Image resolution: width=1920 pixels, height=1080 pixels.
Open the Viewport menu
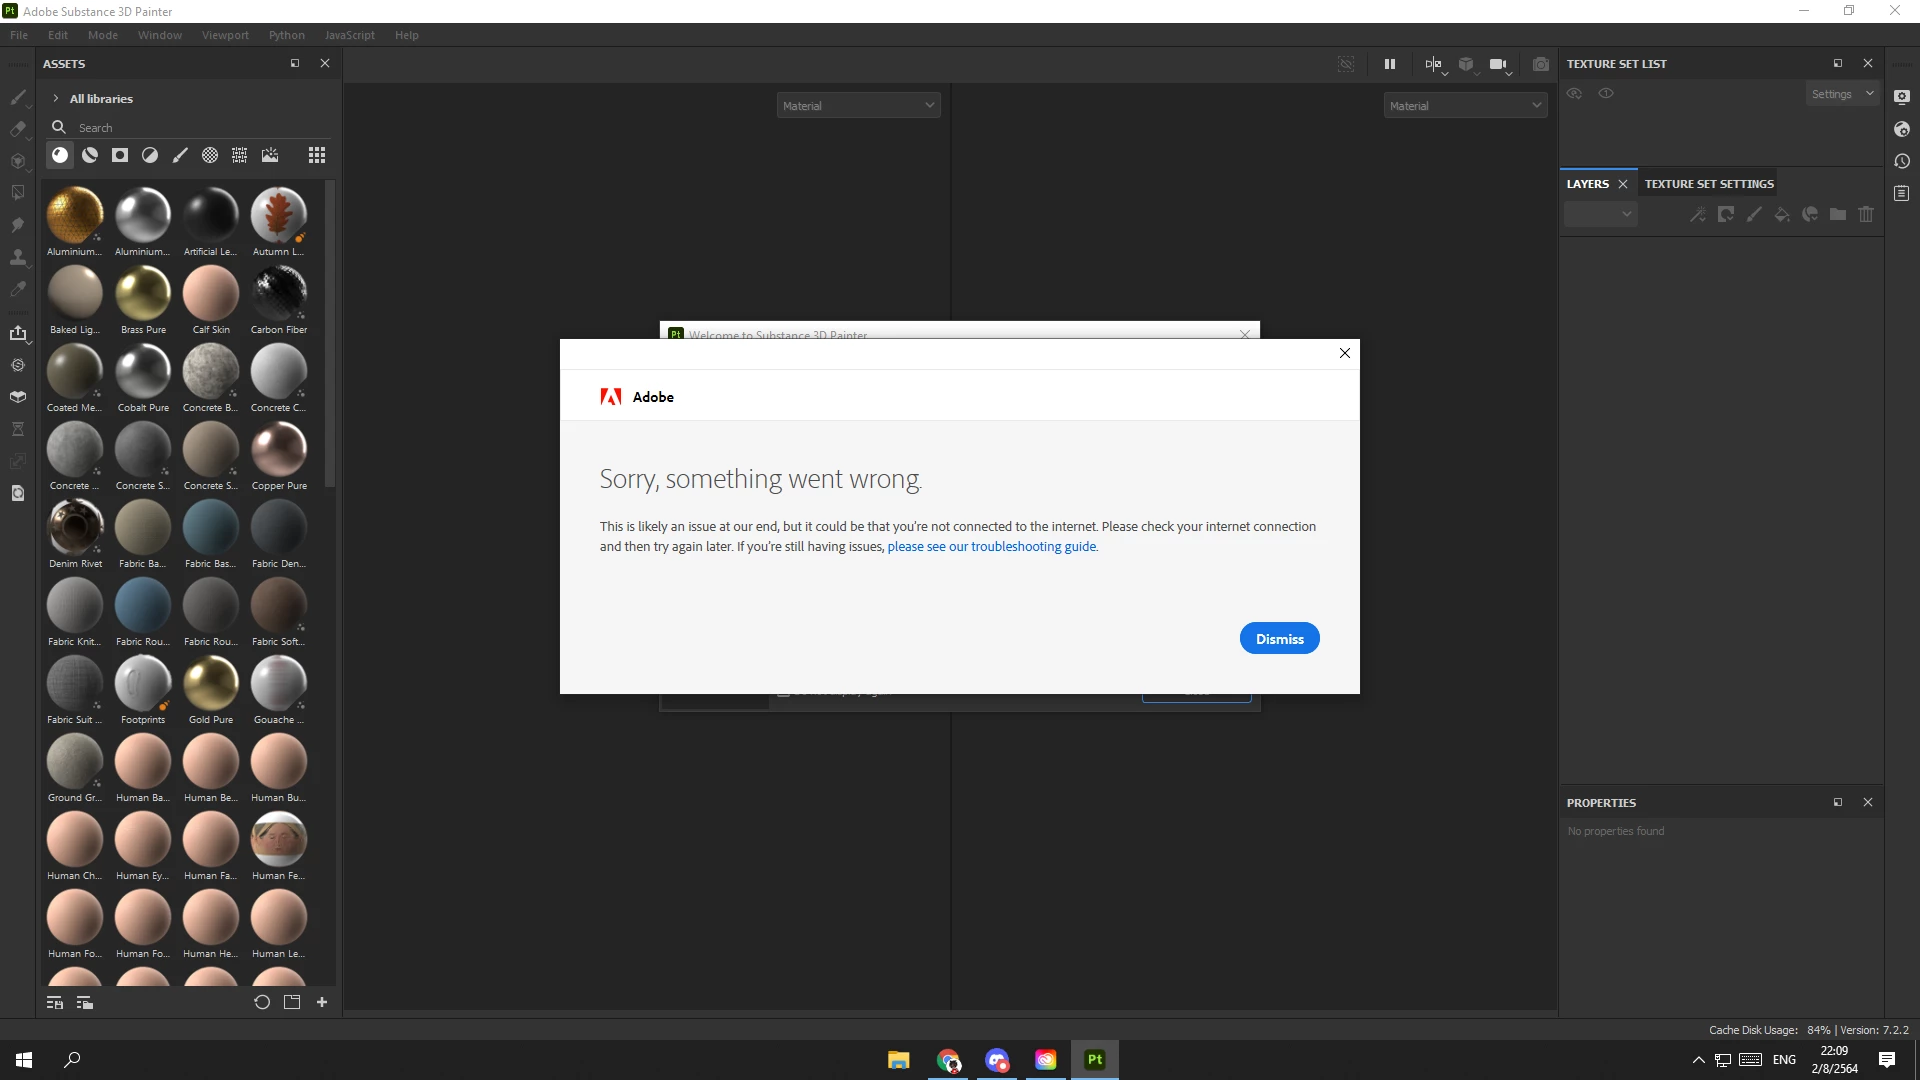[225, 35]
